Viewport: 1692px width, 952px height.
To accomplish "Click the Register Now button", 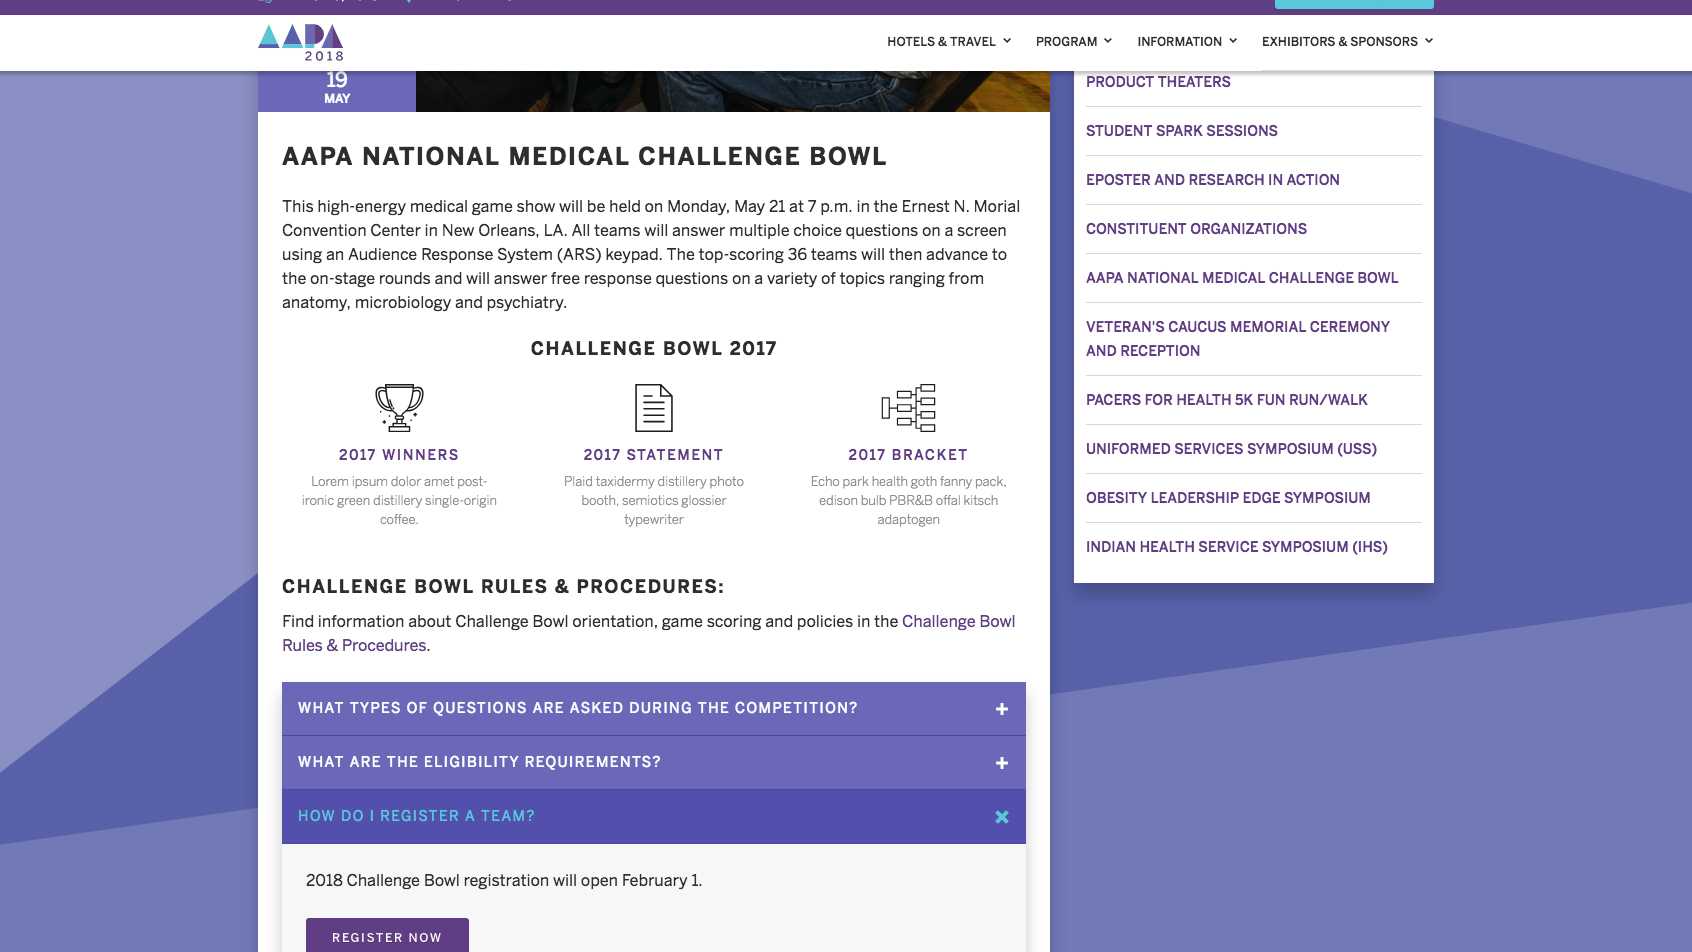I will pos(387,937).
